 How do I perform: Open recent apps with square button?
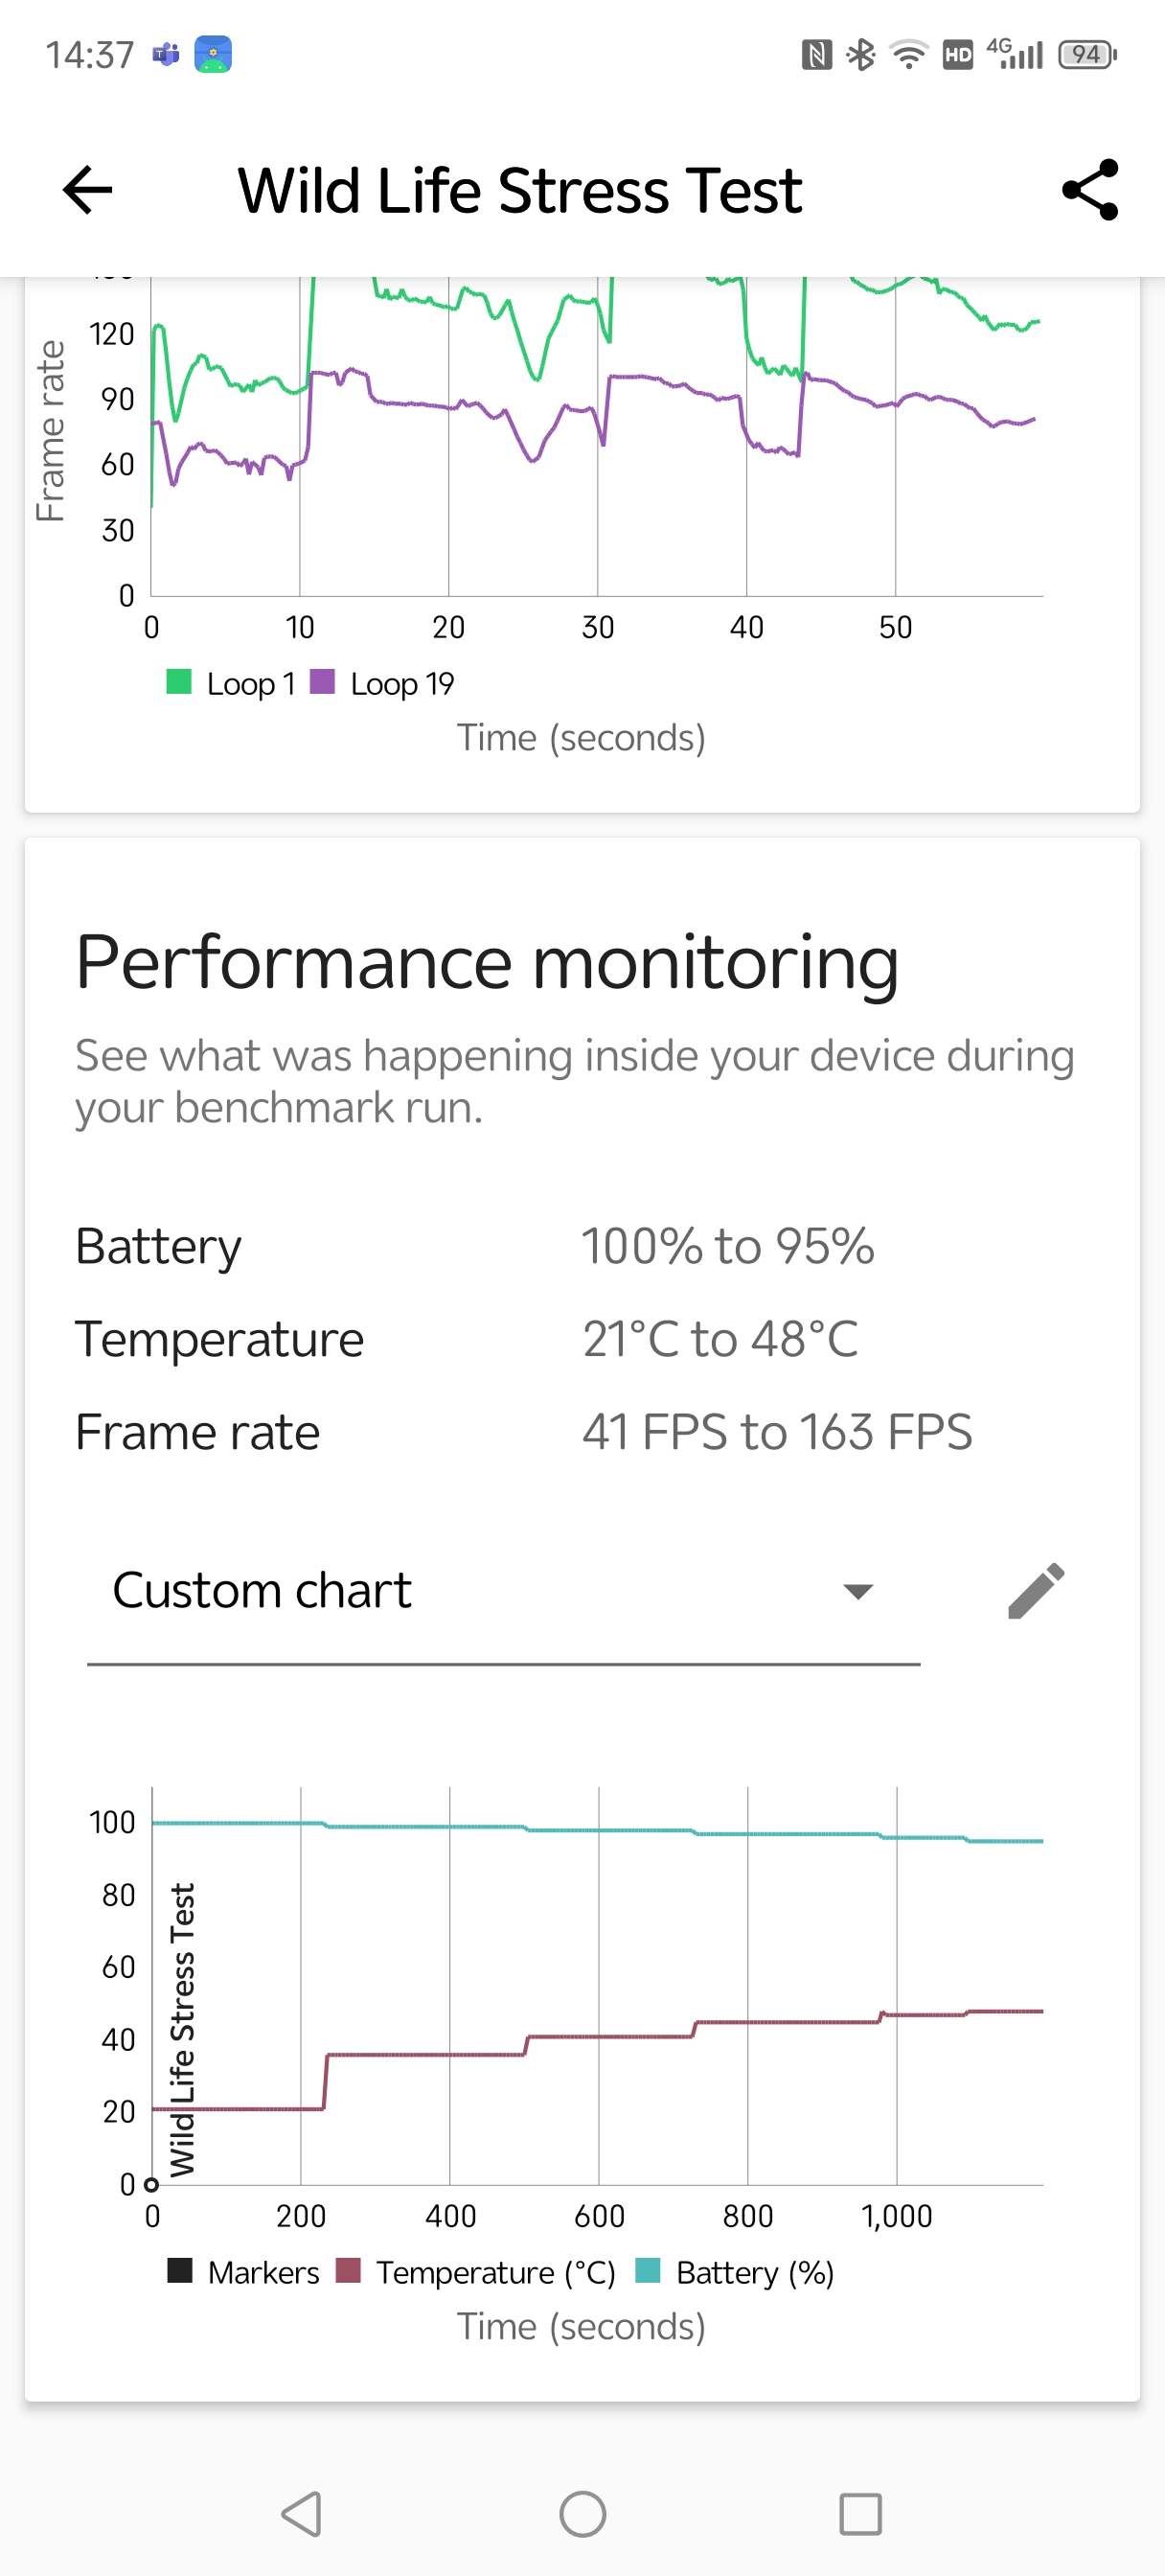(859, 2513)
